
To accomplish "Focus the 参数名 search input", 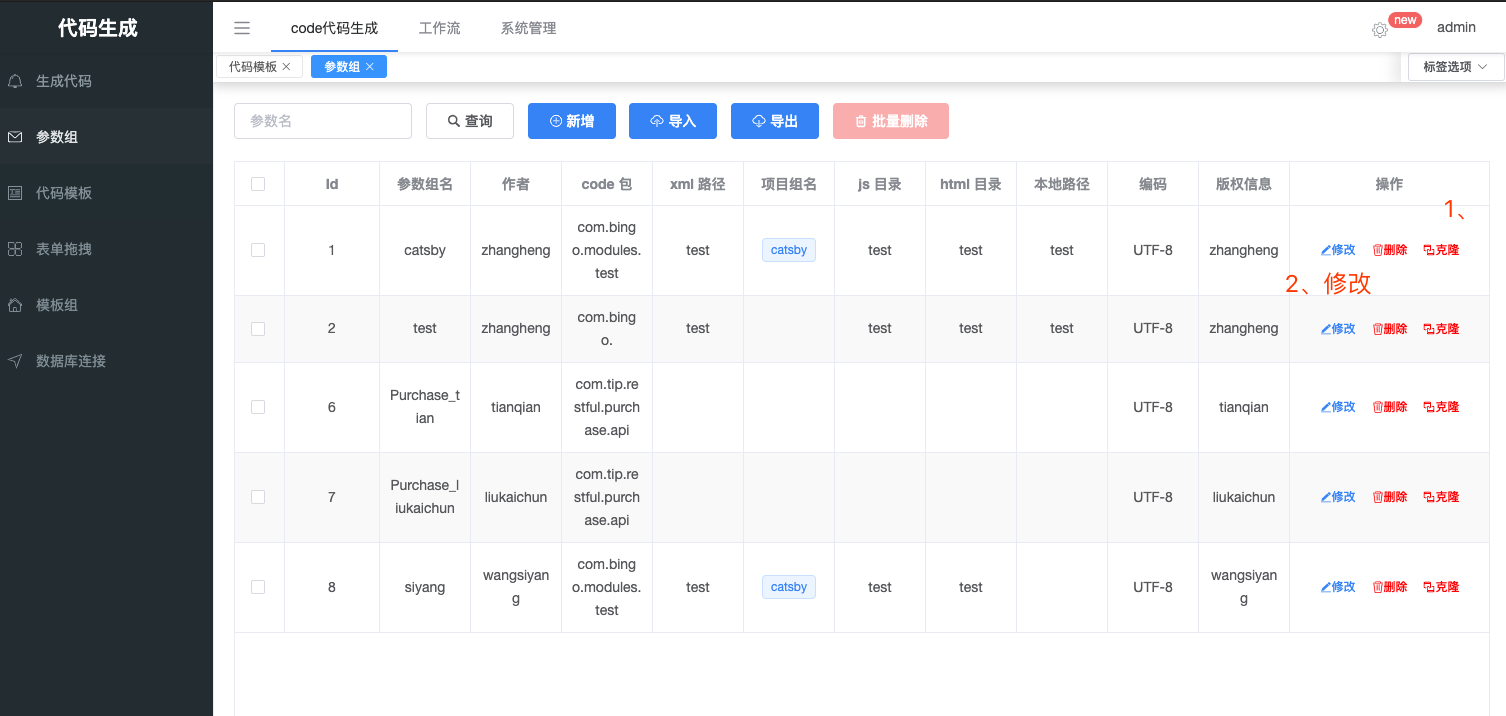I will 323,121.
